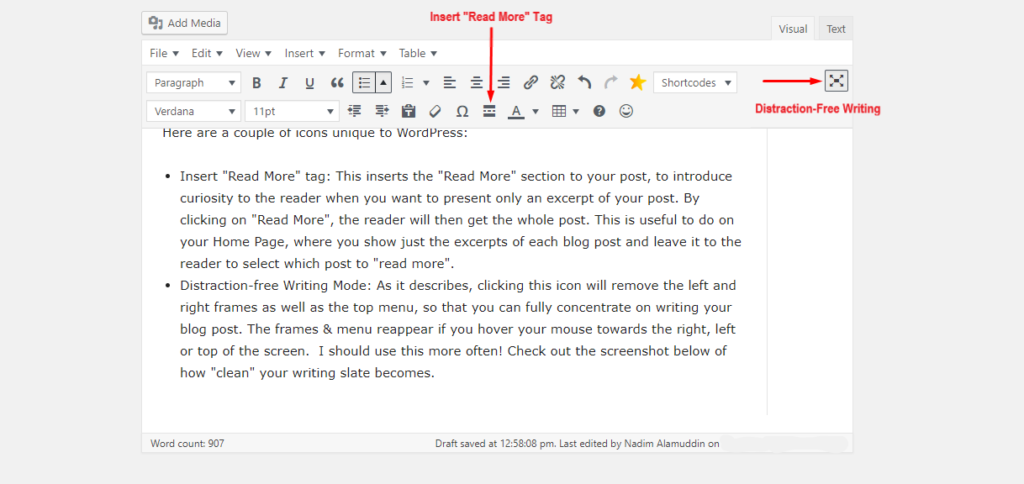Enable Distraction-Free Writing mode icon
The width and height of the screenshot is (1024, 484).
coord(837,80)
